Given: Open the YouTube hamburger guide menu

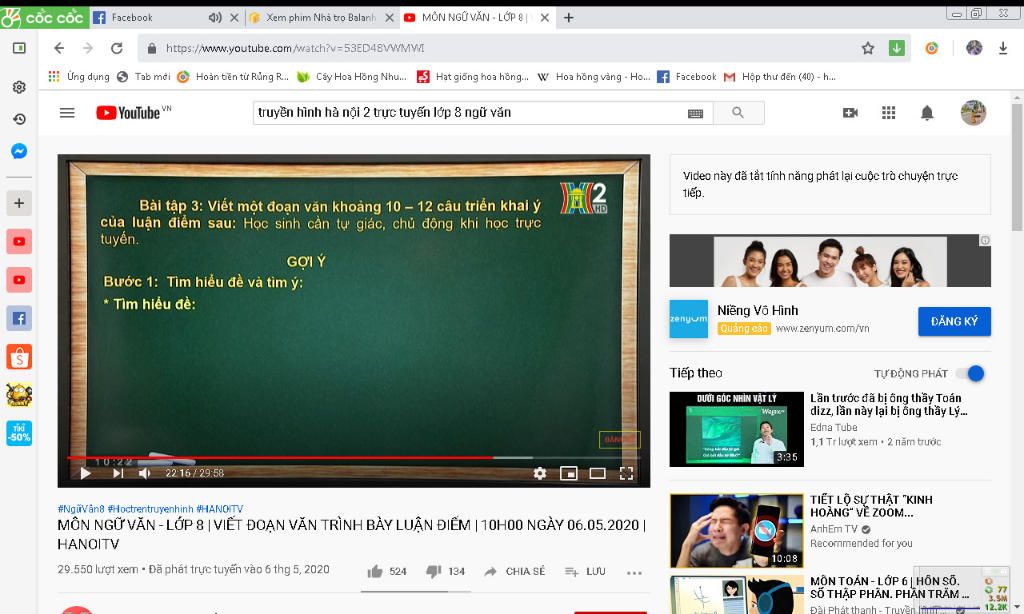Looking at the screenshot, I should (x=67, y=112).
